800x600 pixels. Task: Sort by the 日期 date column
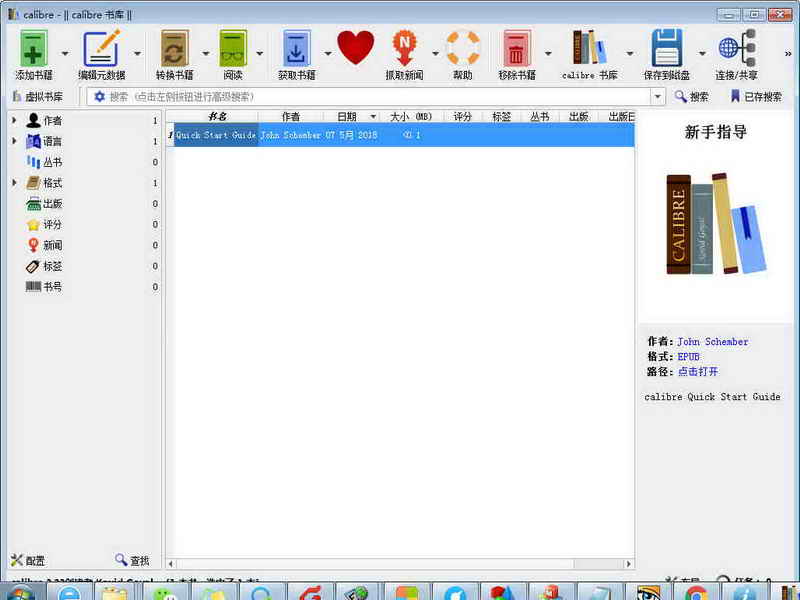(351, 116)
